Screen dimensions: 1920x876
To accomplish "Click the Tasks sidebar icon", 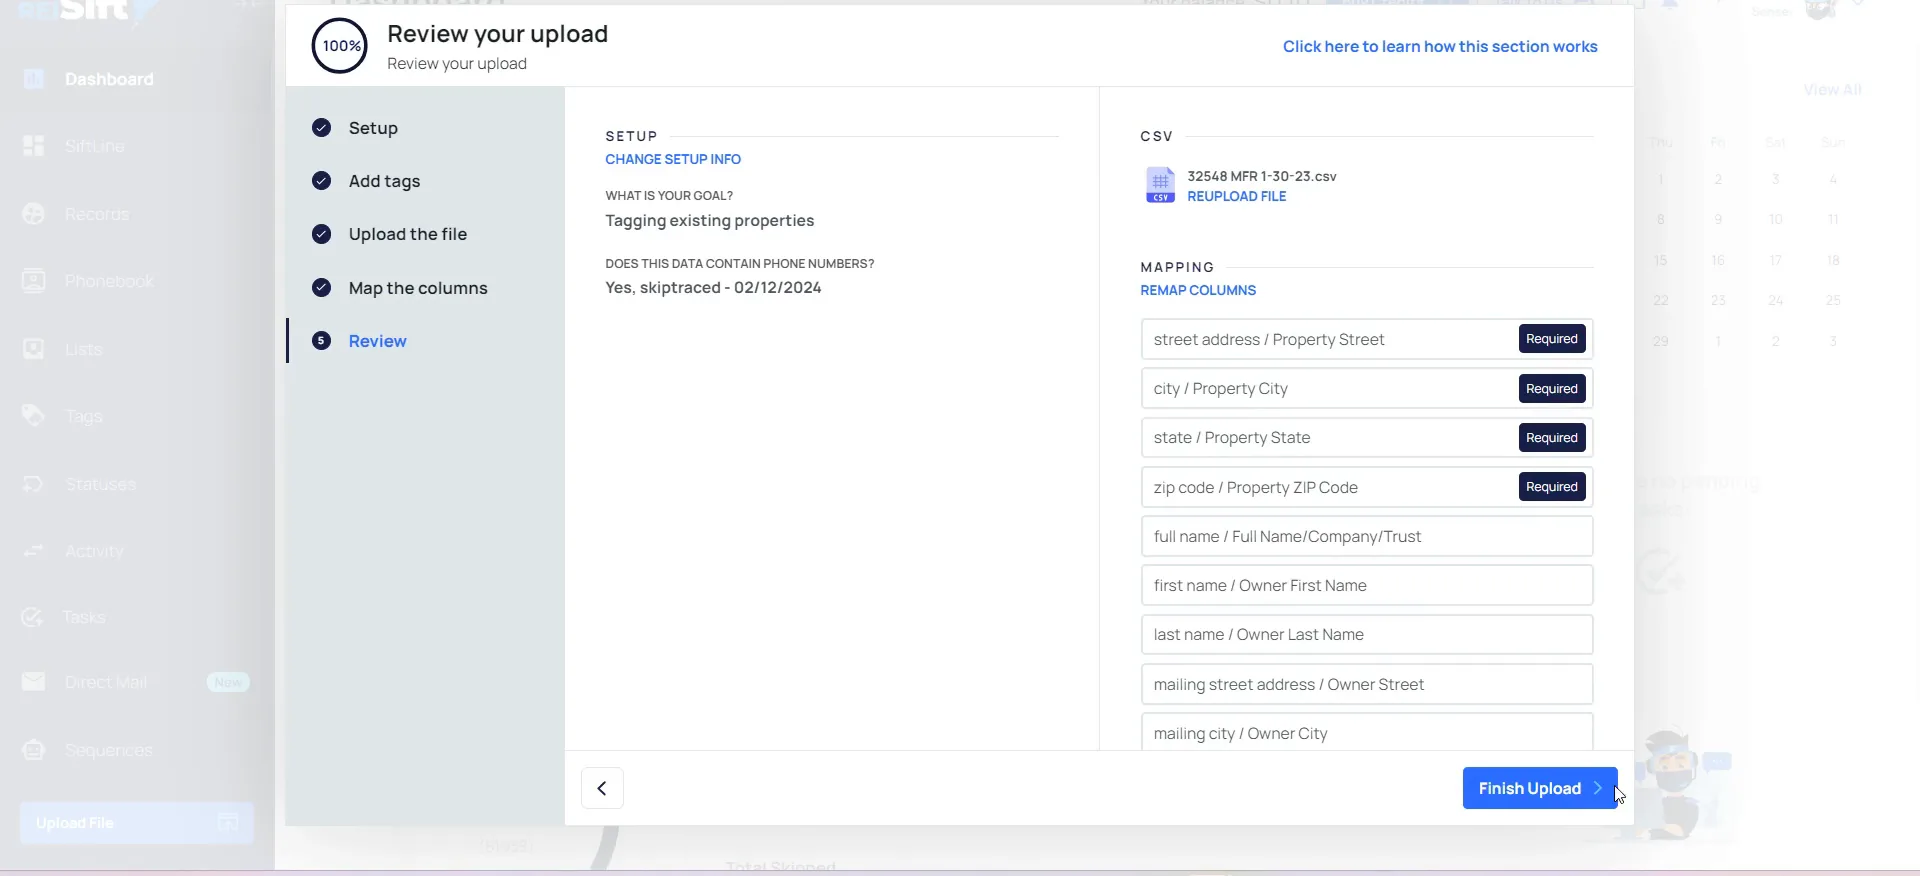I will point(33,617).
